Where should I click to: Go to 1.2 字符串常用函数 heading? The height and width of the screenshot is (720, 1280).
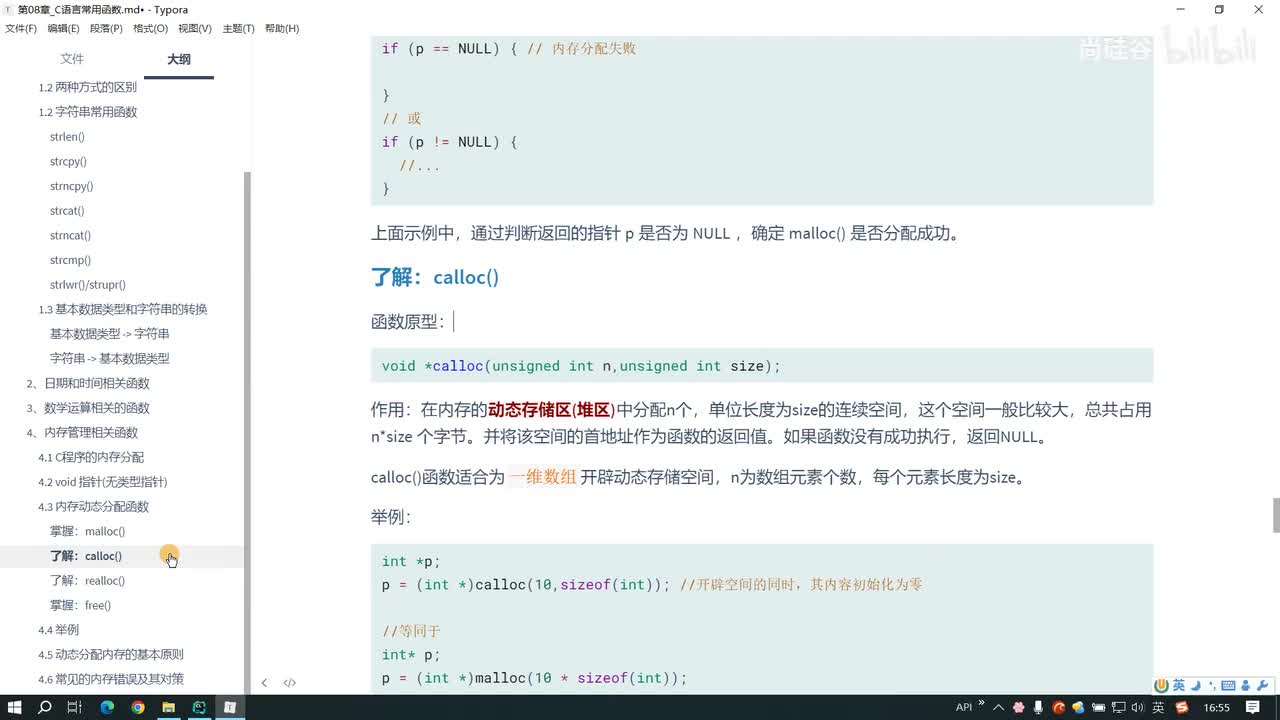(x=88, y=112)
